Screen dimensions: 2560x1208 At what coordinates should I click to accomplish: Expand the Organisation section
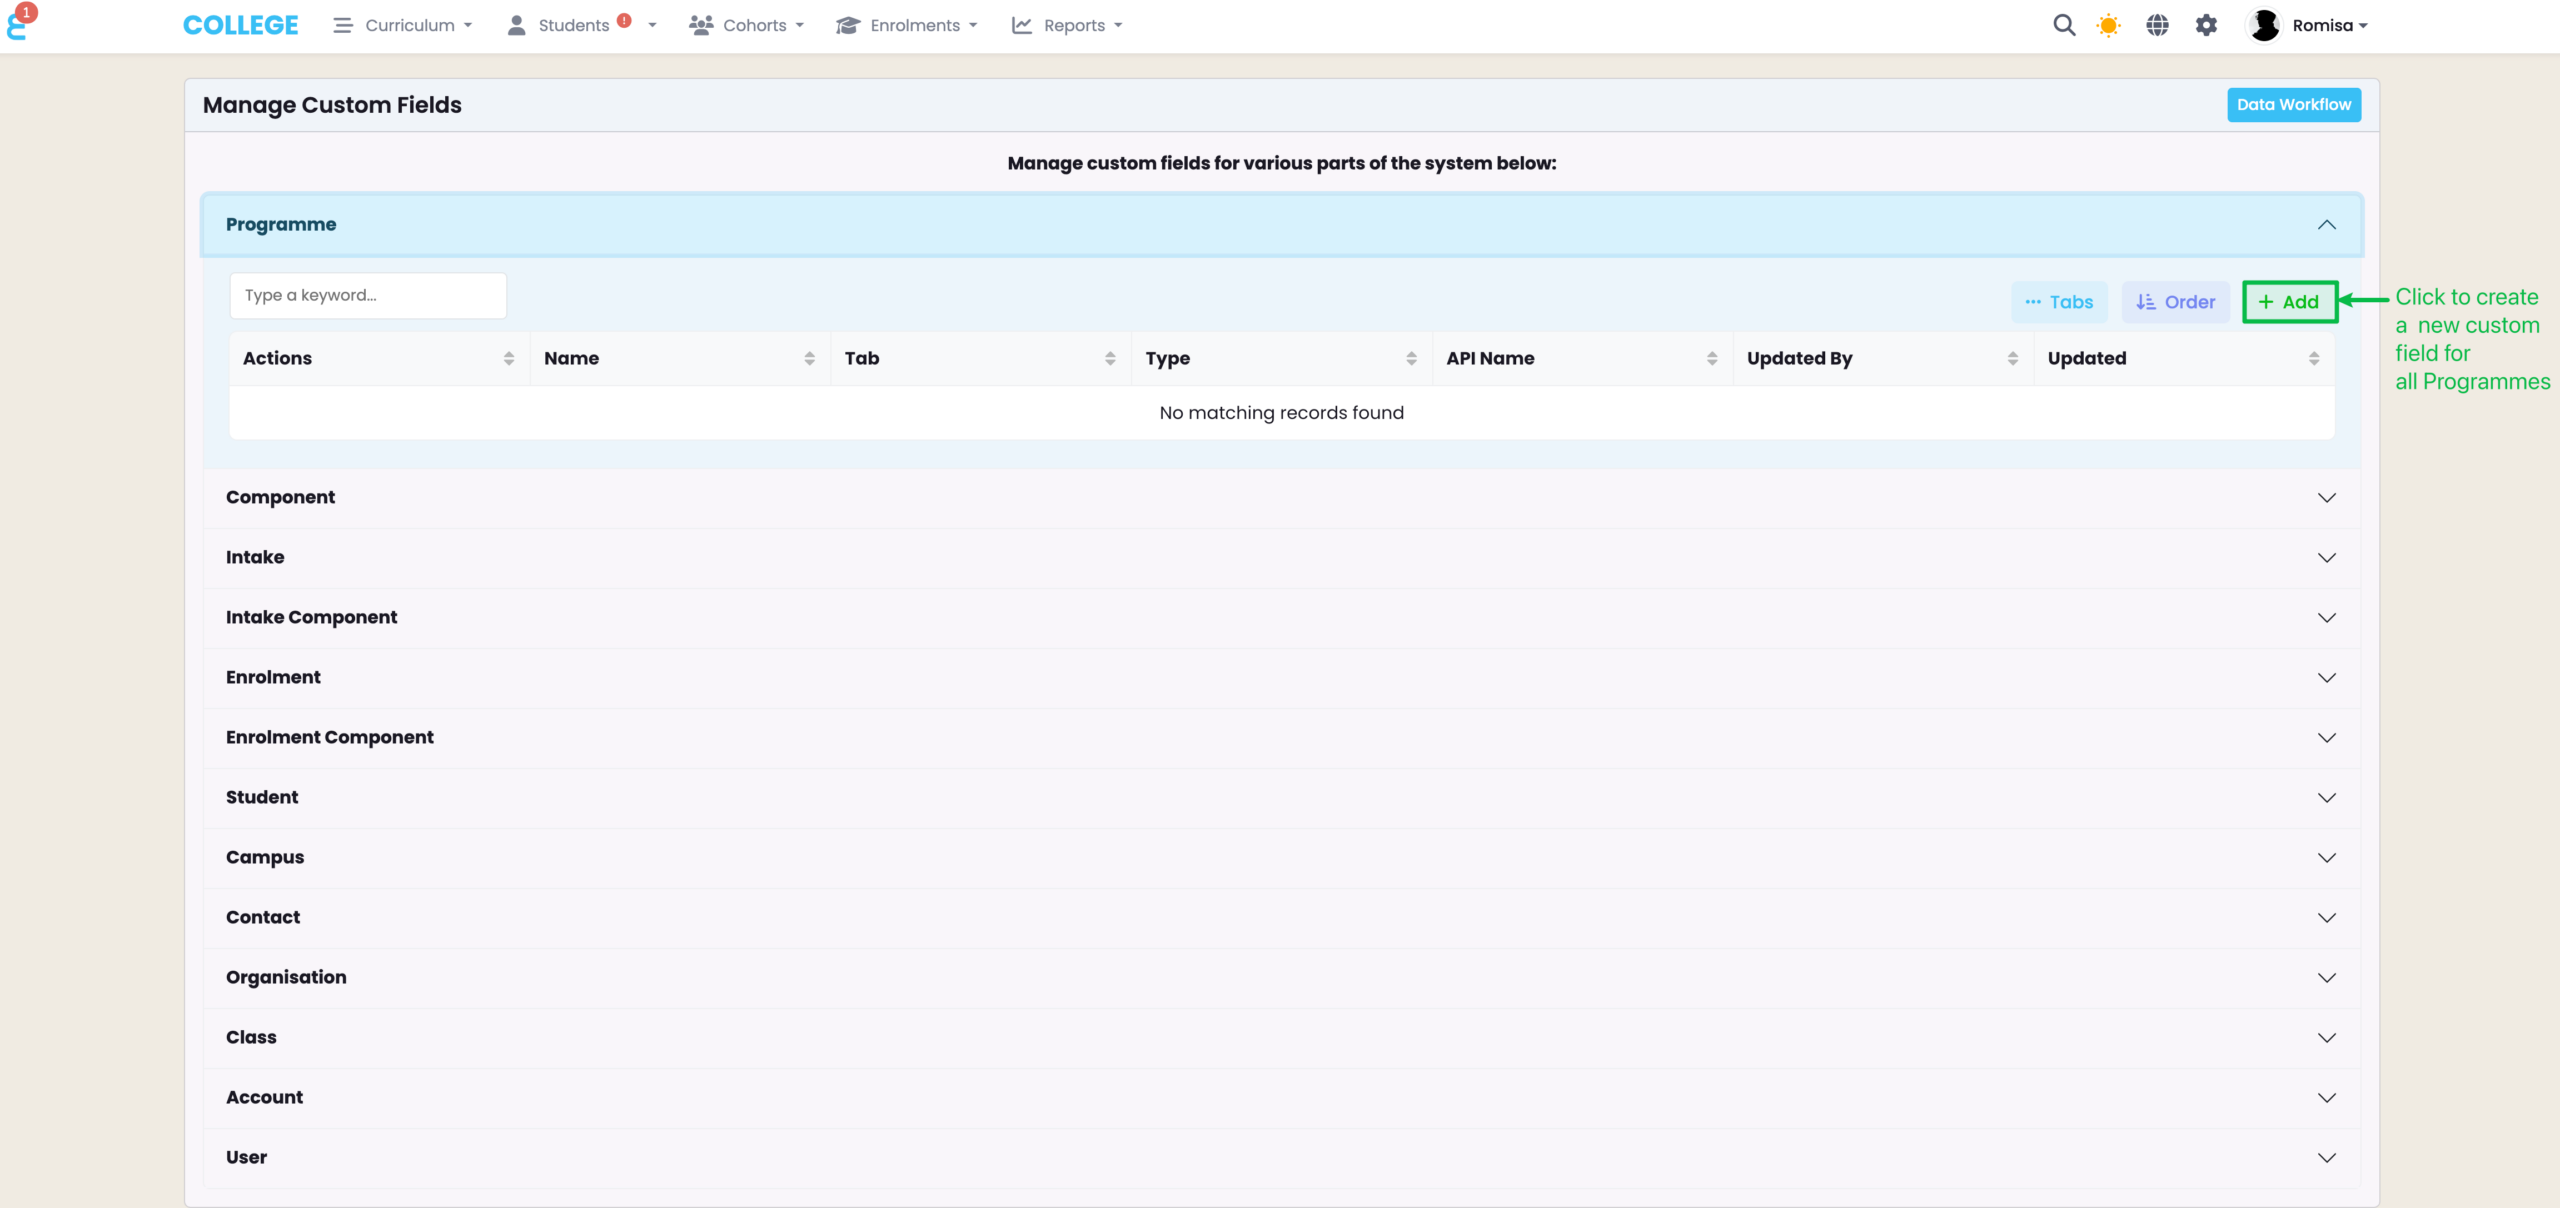coord(2326,977)
